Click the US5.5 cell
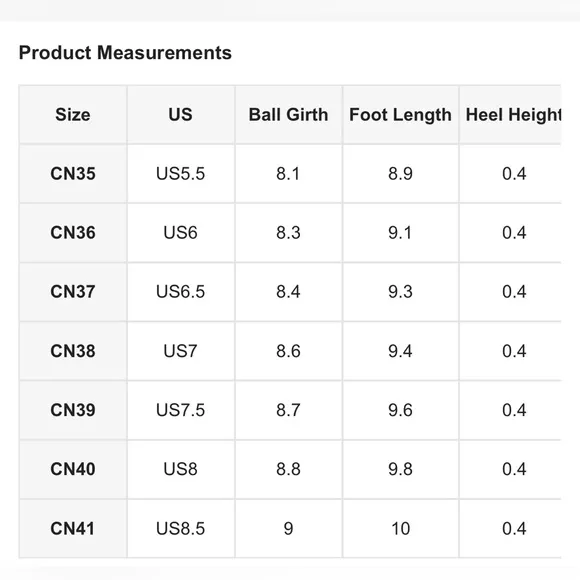This screenshot has width=580, height=580. tap(181, 174)
